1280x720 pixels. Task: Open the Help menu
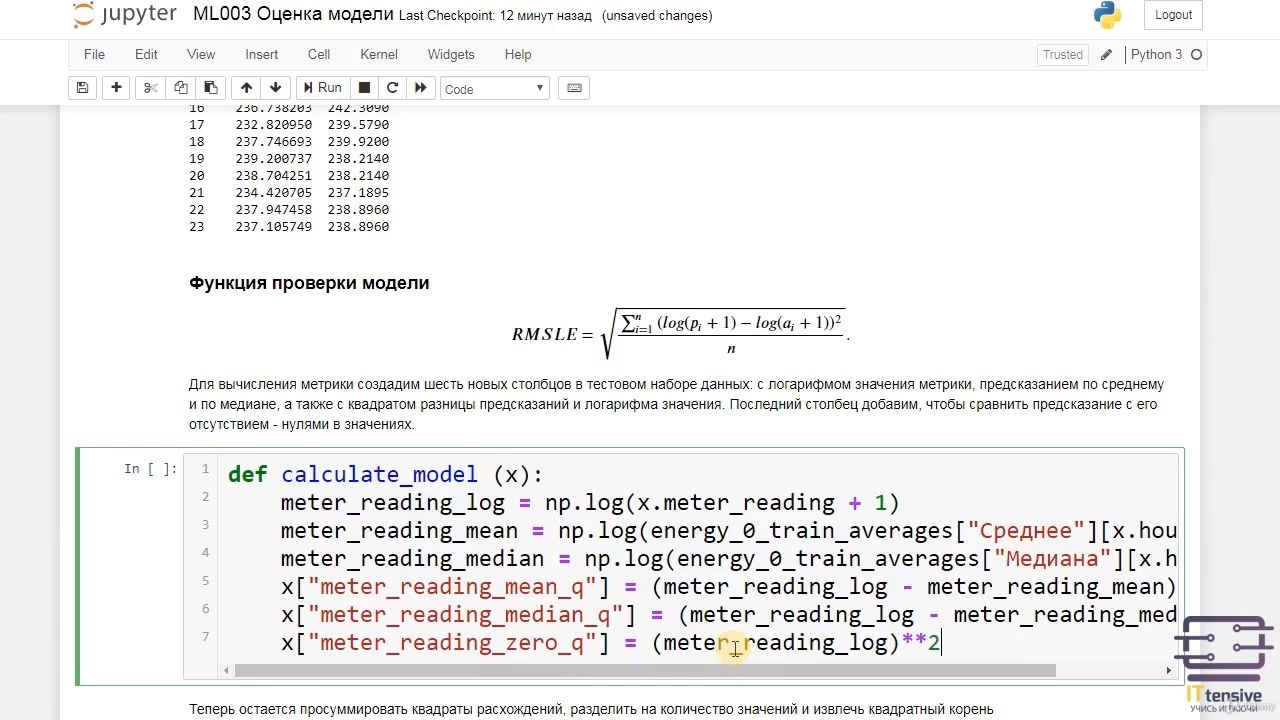[x=518, y=55]
